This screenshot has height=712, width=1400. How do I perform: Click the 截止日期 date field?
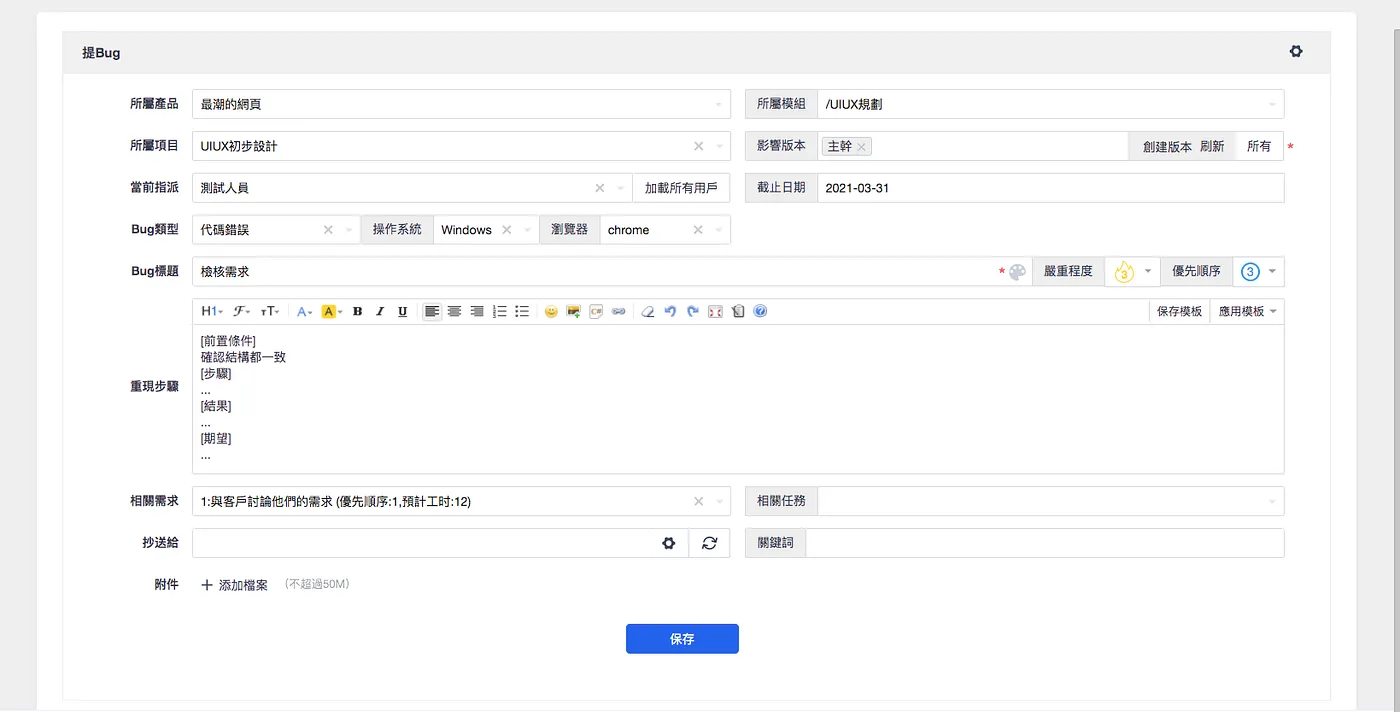click(x=1050, y=188)
